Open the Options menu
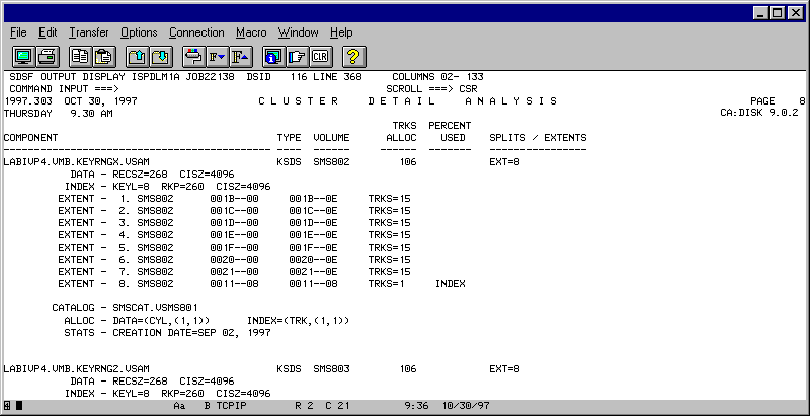This screenshot has width=810, height=416. tap(140, 33)
